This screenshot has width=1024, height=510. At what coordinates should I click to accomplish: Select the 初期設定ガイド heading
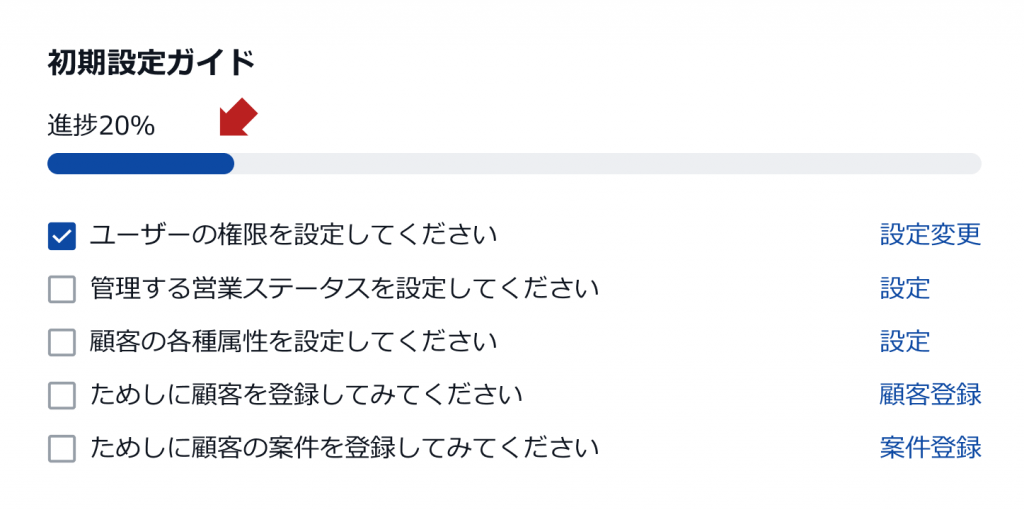pos(151,64)
